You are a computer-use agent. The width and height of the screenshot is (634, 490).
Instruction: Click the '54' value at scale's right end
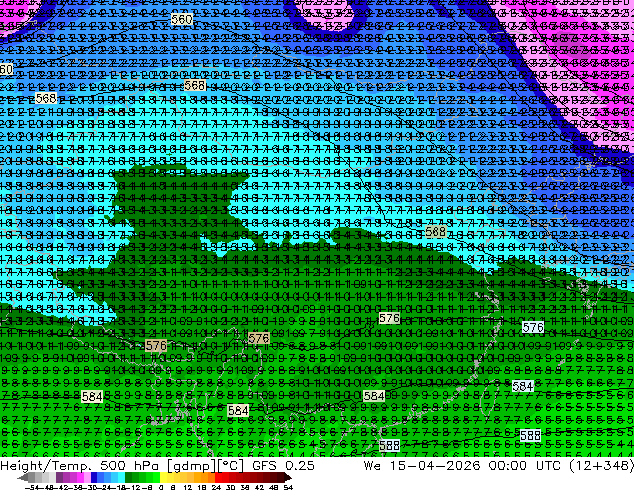(x=288, y=487)
